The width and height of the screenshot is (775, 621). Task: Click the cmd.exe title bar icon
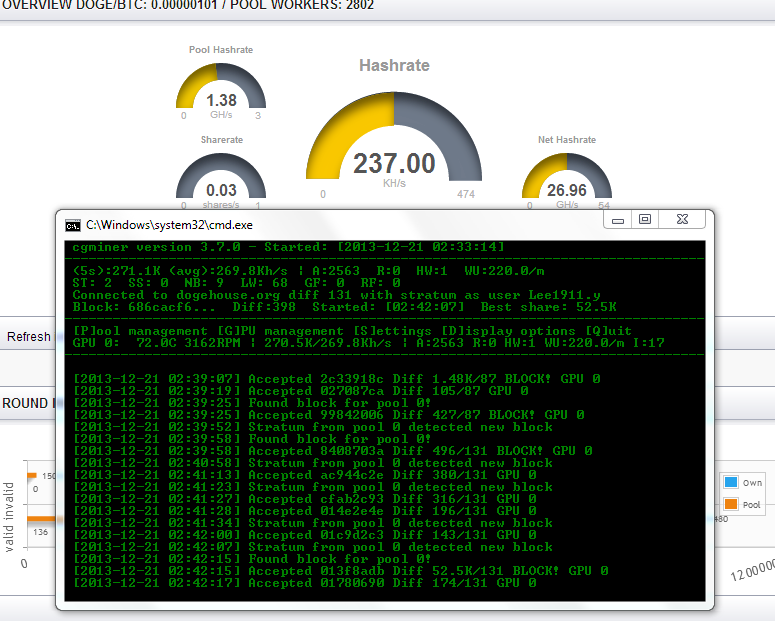[73, 225]
